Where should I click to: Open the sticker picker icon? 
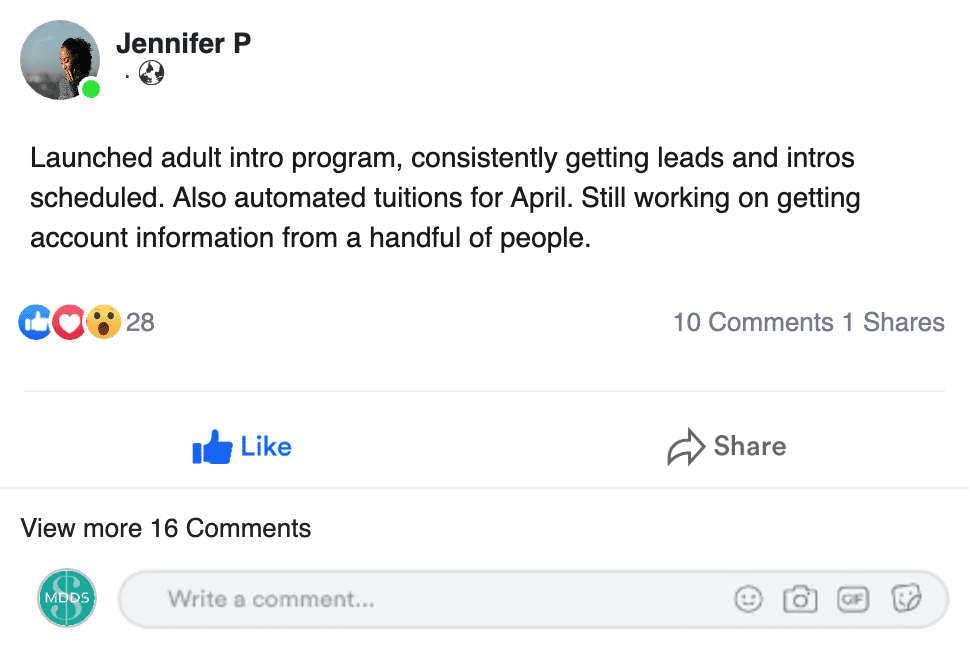[906, 599]
